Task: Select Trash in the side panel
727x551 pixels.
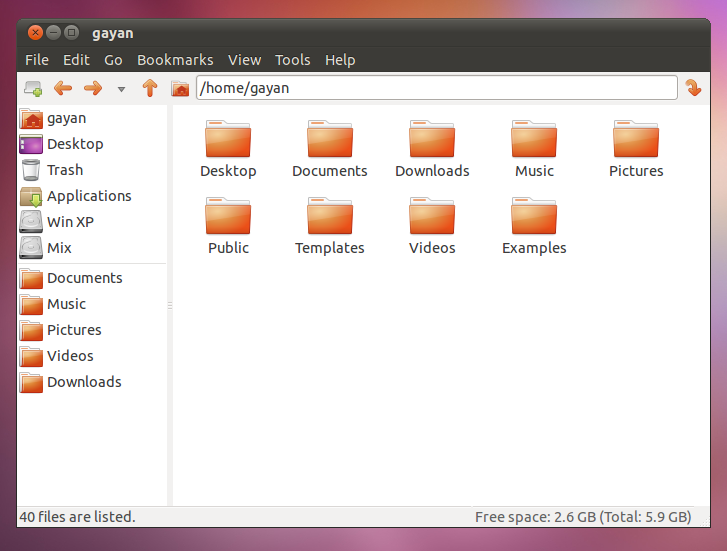Action: [x=64, y=170]
